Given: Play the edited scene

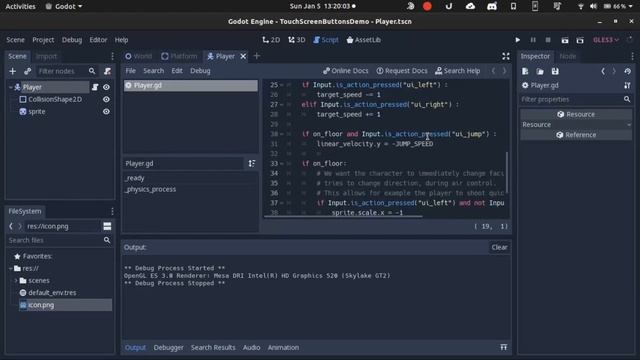Looking at the screenshot, I should 564,40.
